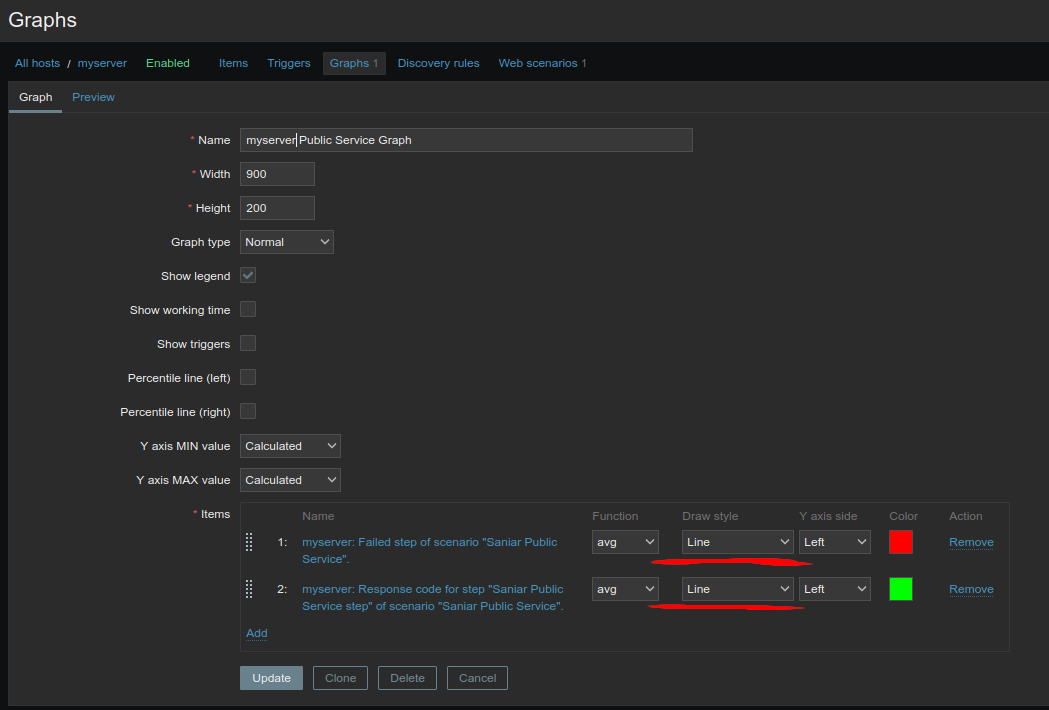Click drag handle of item 2 row

249,589
